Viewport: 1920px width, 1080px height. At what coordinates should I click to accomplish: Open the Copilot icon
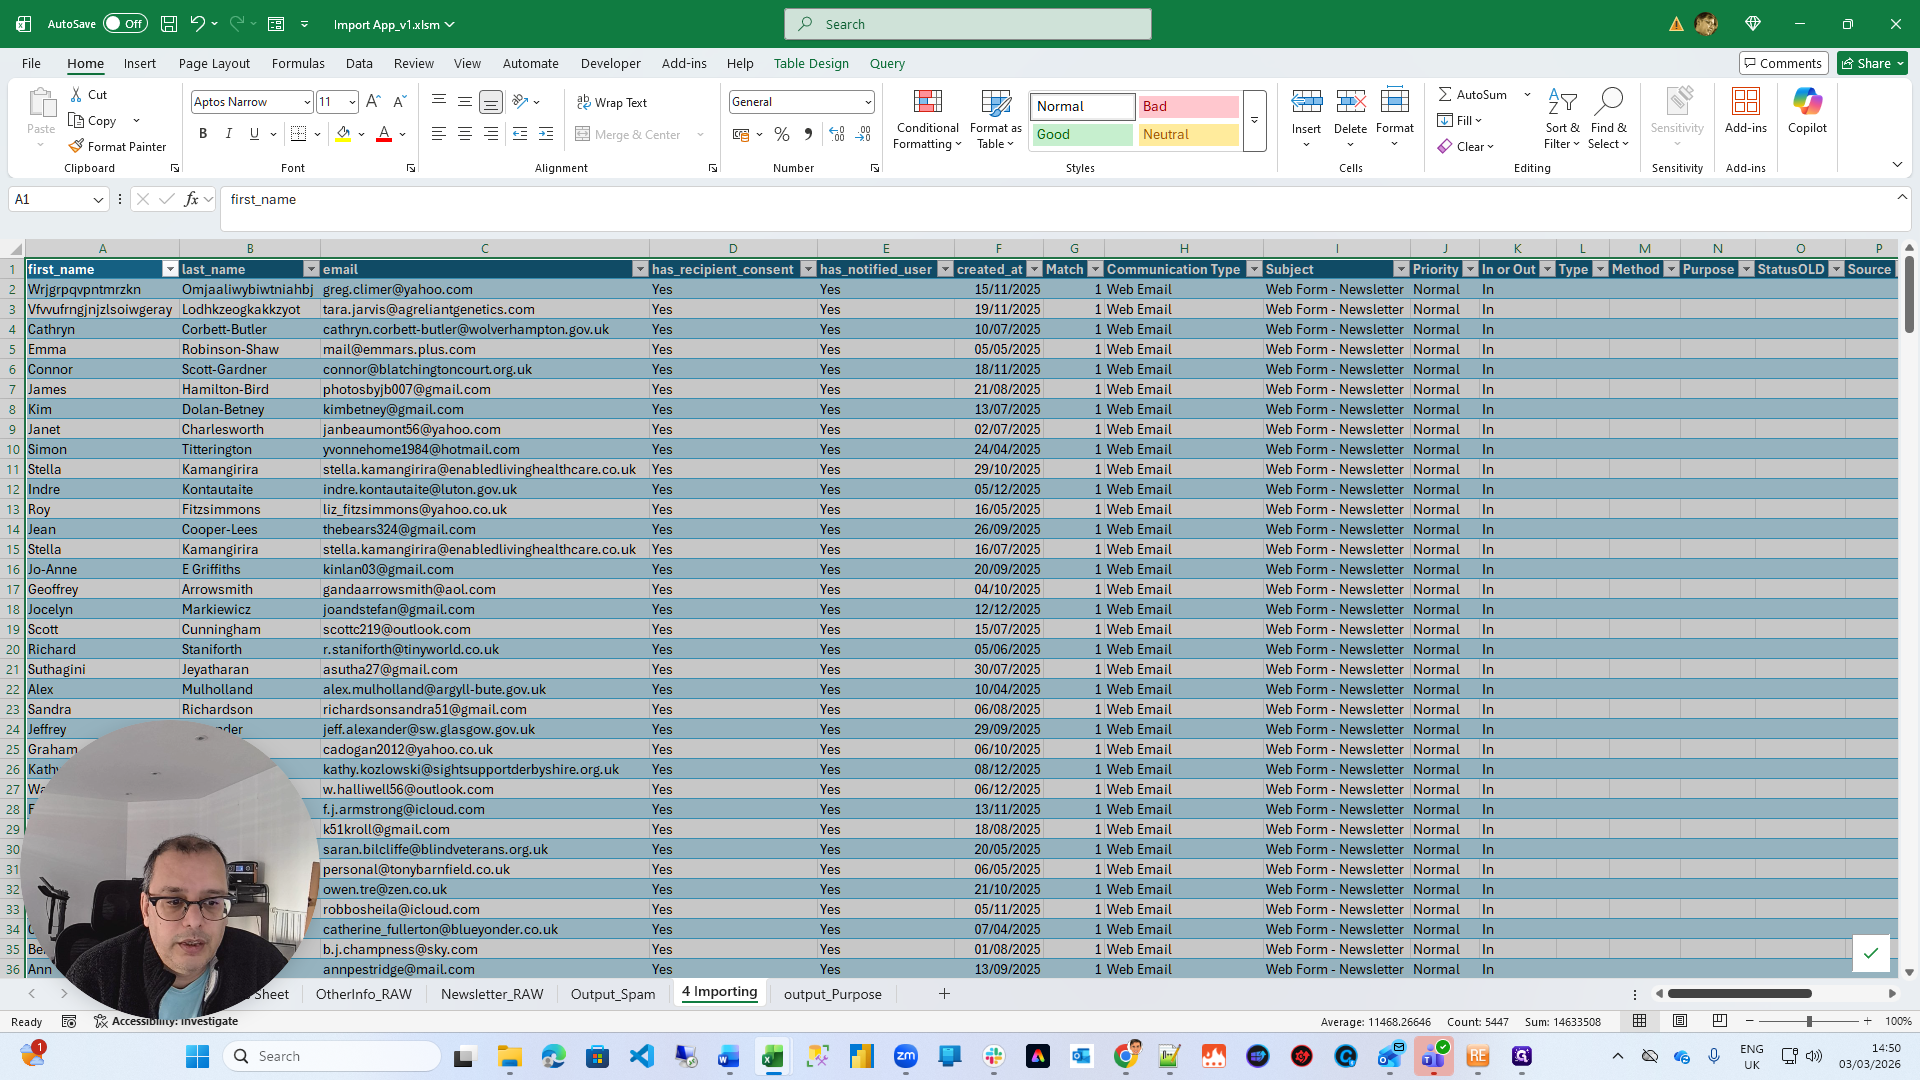[x=1807, y=102]
